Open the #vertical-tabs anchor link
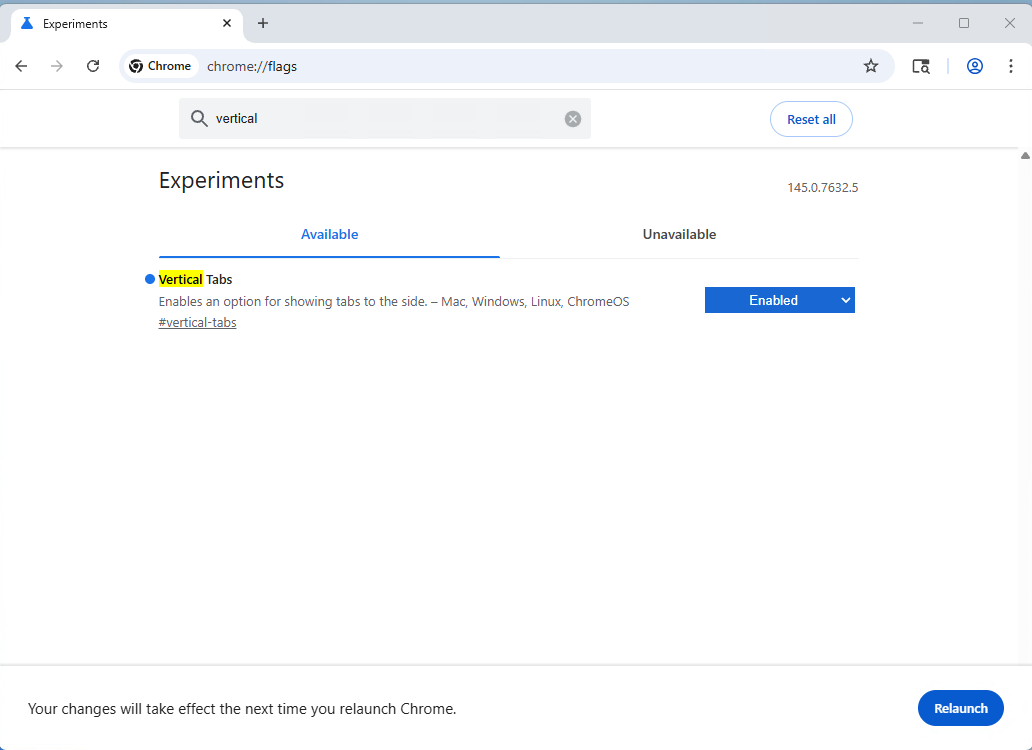Image resolution: width=1032 pixels, height=750 pixels. coord(197,323)
